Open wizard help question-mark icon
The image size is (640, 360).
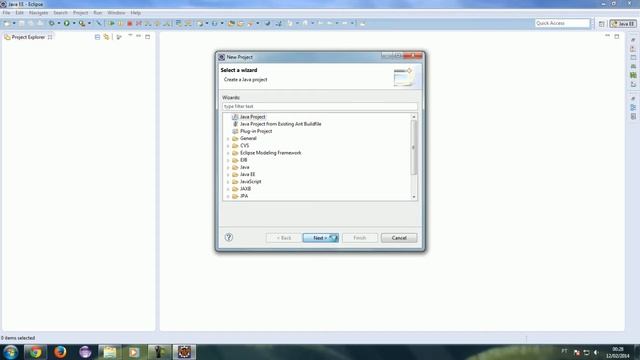[x=229, y=237]
